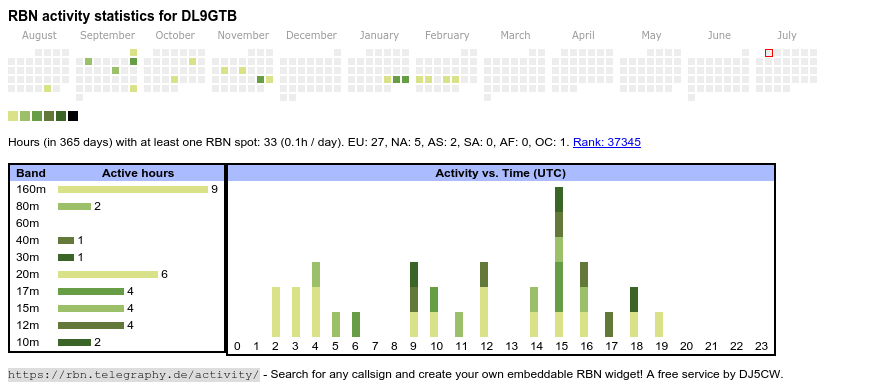Viewport: 870px width, 390px height.
Task: Click the activity bar above hour 12
Action: (484, 300)
